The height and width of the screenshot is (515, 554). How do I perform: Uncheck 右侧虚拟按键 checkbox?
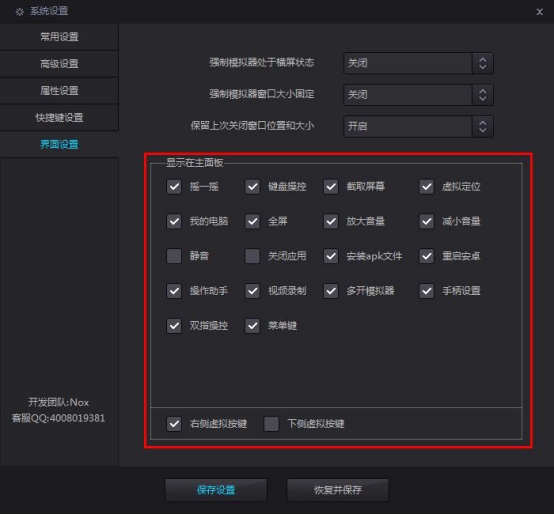(174, 424)
